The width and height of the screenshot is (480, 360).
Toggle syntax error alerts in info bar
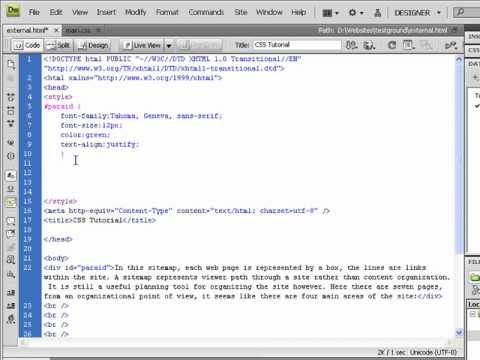pyautogui.click(x=11, y=202)
